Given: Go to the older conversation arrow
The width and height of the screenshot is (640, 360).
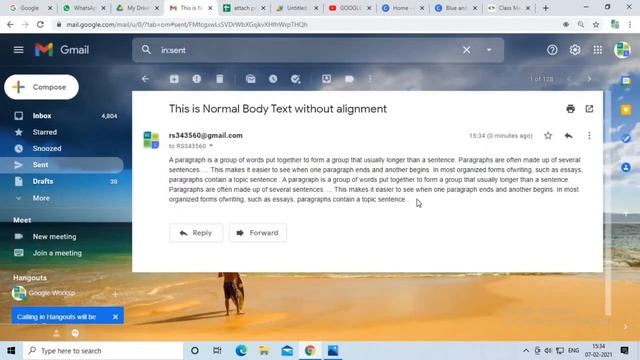Looking at the screenshot, I should 589,79.
